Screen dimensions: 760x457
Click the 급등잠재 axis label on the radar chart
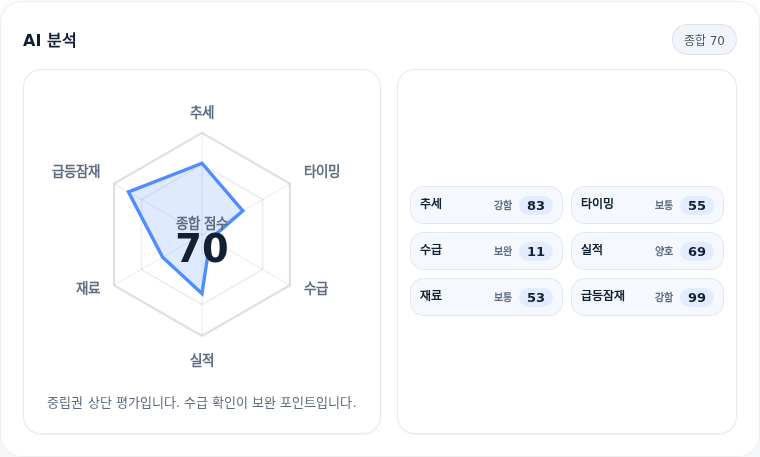click(76, 171)
